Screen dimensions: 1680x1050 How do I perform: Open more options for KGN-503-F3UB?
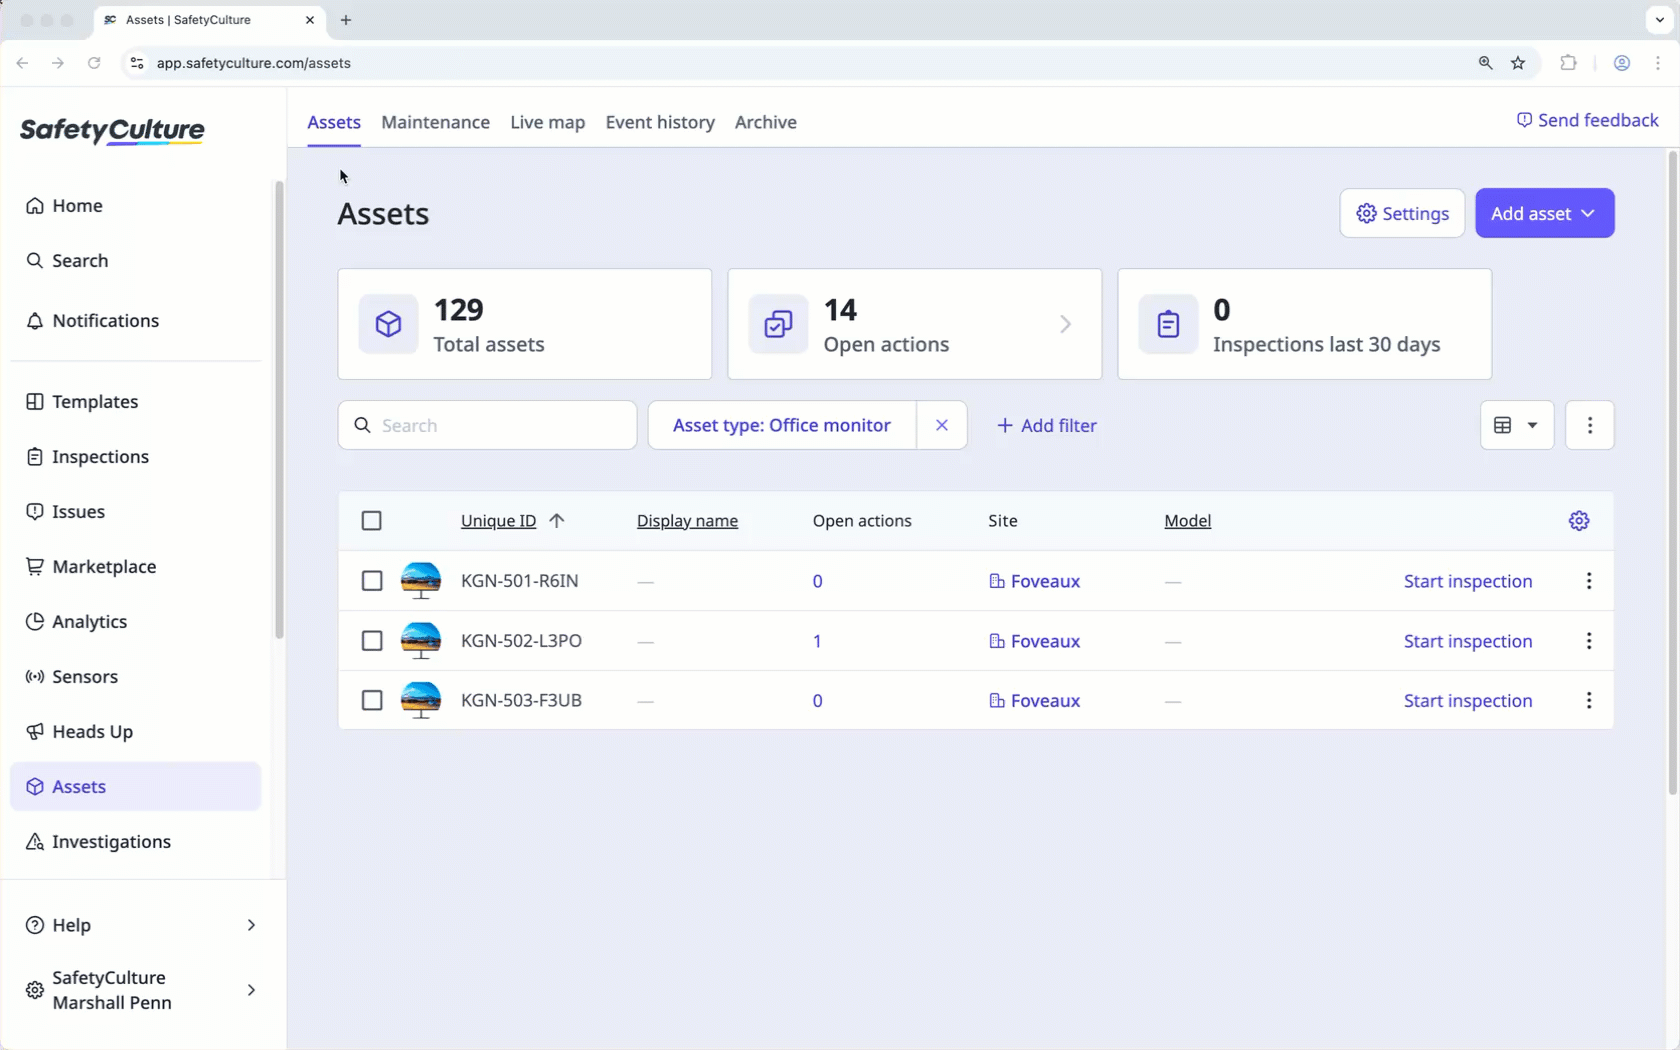tap(1589, 700)
